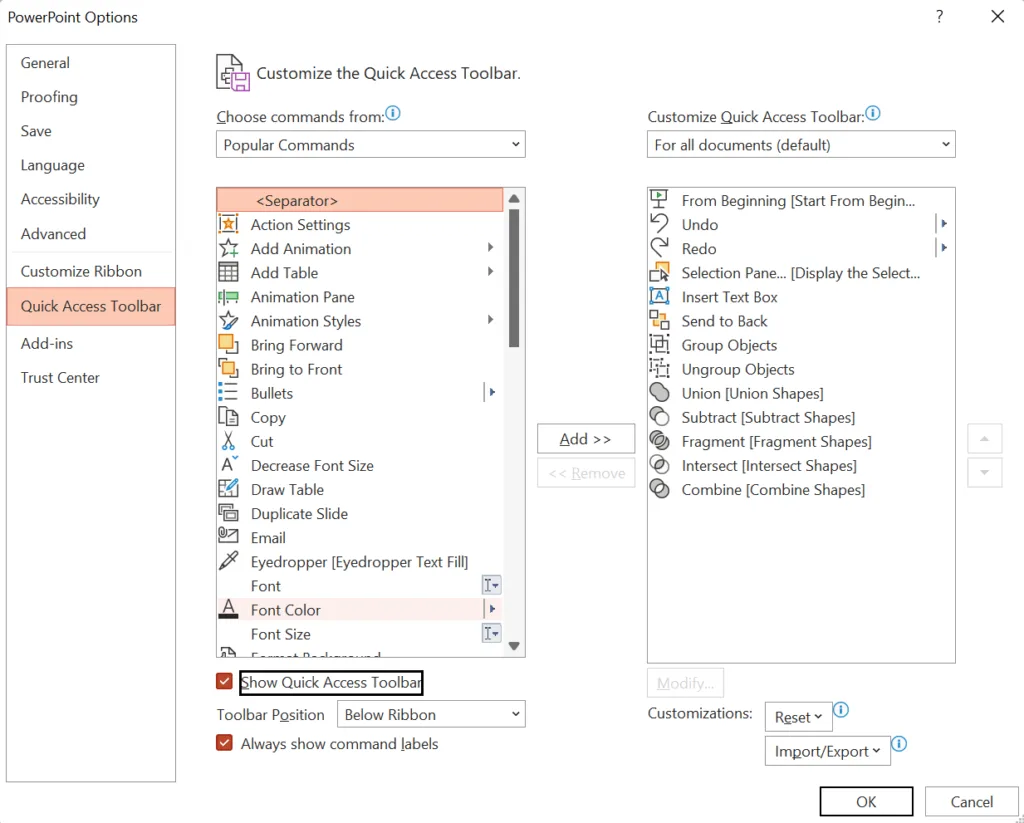Click the Redo arrow icon
Viewport: 1024px width, 823px height.
coord(660,248)
